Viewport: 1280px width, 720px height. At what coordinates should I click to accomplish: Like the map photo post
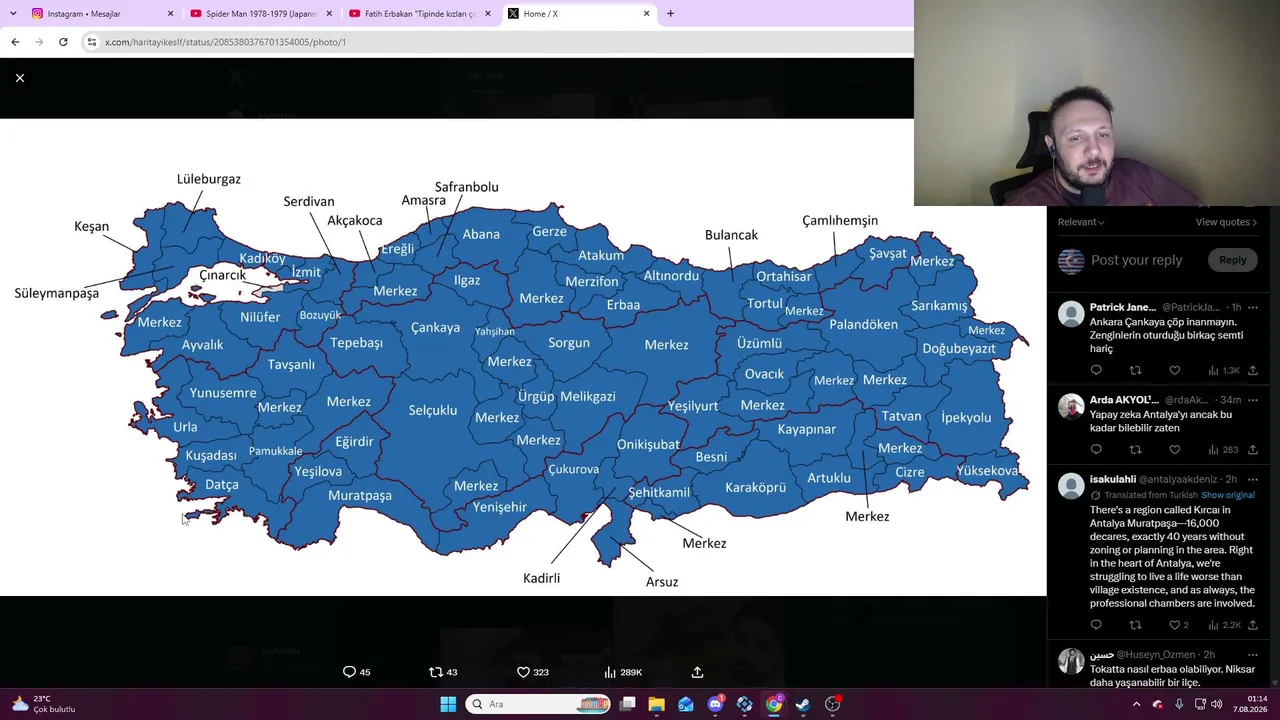click(x=532, y=672)
